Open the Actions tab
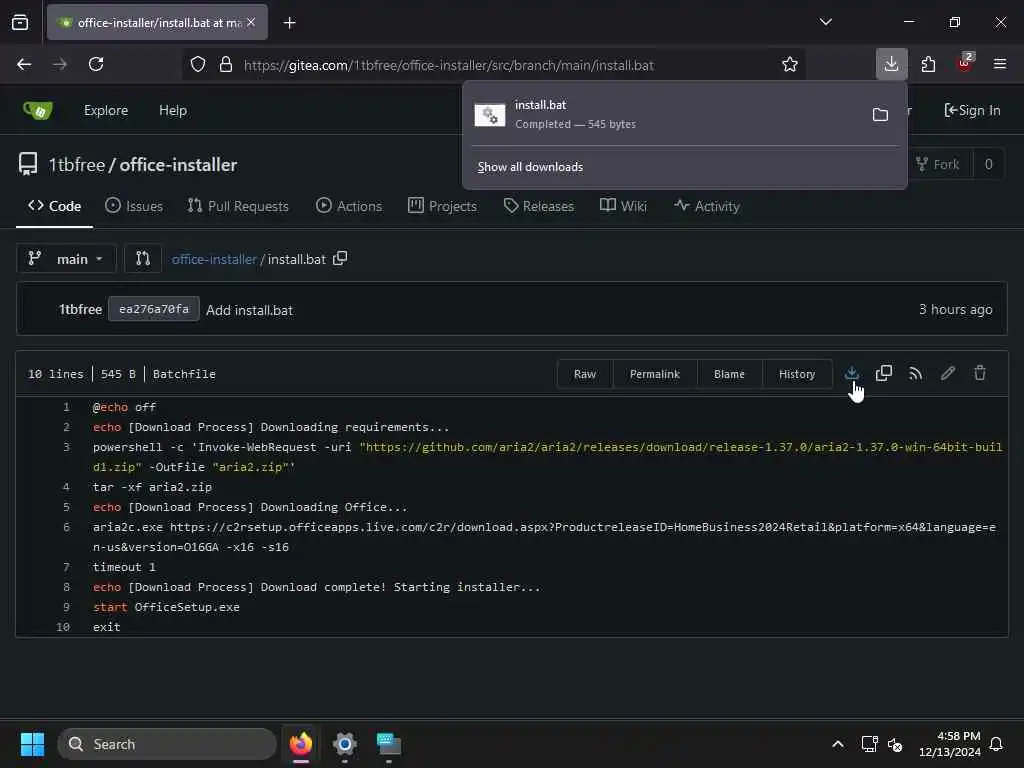This screenshot has width=1024, height=768. (349, 206)
